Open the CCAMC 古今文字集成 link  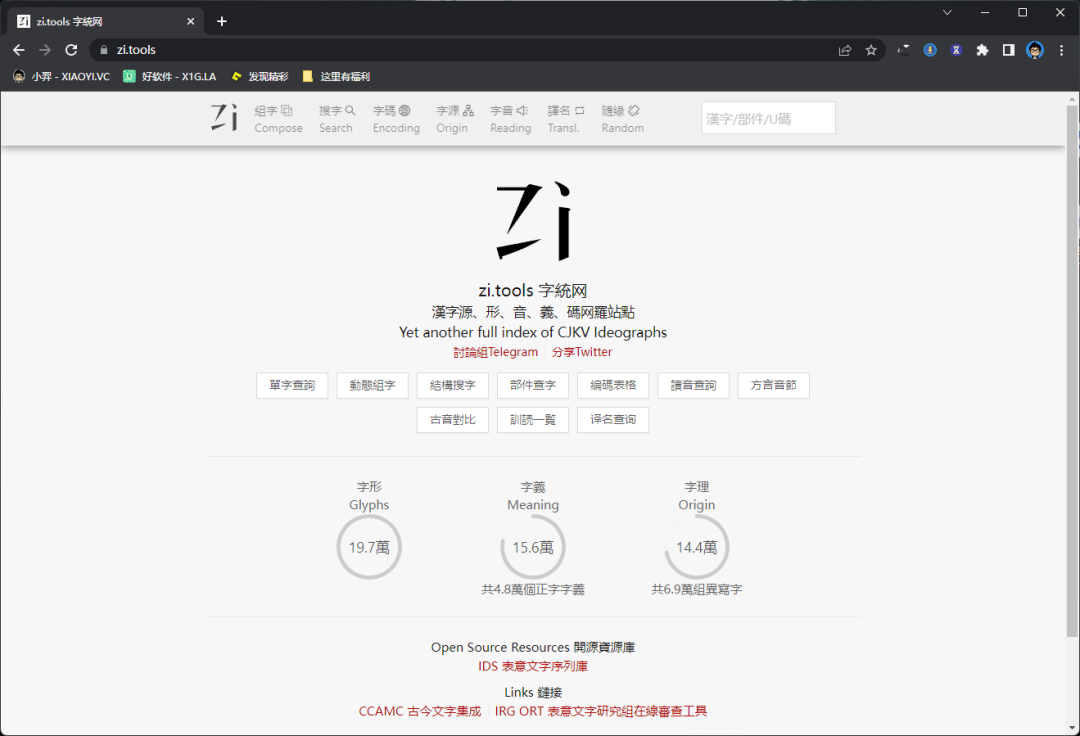click(x=419, y=711)
